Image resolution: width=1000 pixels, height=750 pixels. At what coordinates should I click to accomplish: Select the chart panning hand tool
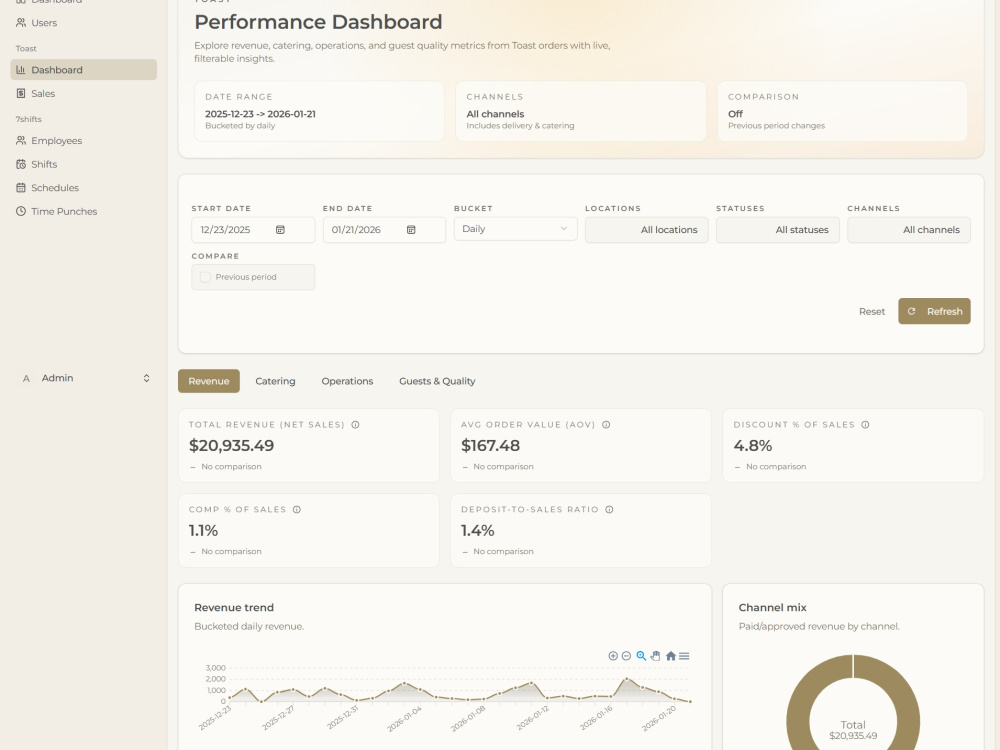[x=656, y=656]
